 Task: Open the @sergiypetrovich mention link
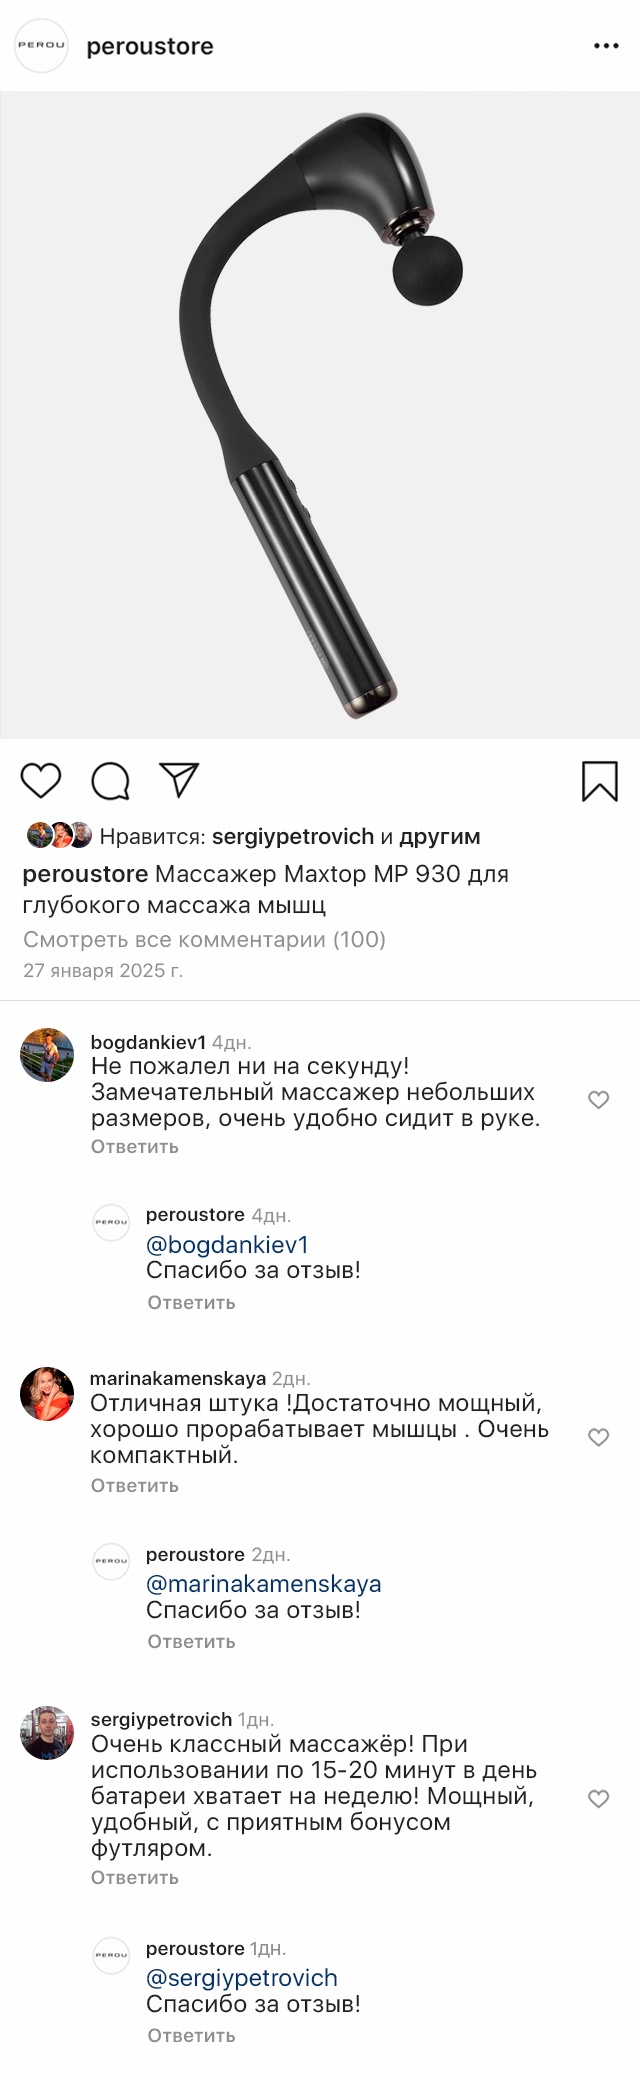click(241, 1978)
